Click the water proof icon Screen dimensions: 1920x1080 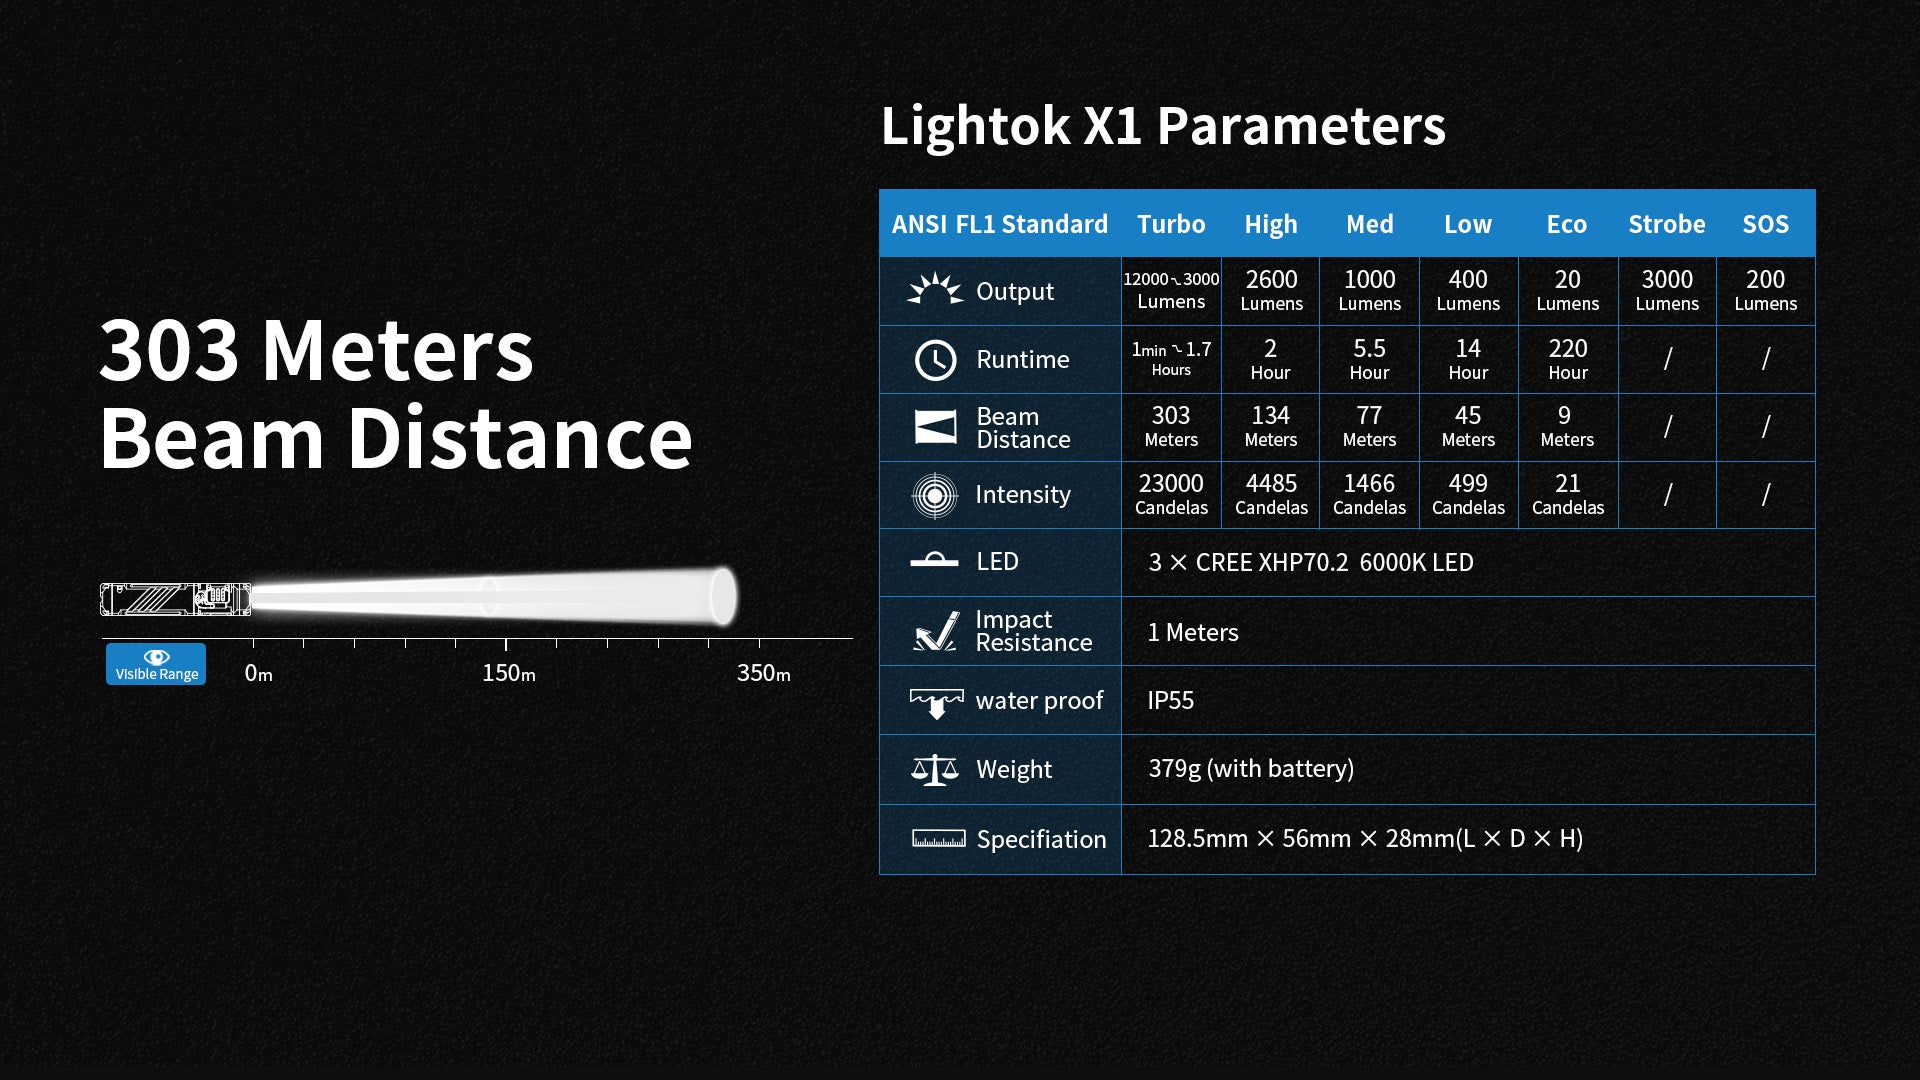pos(936,702)
